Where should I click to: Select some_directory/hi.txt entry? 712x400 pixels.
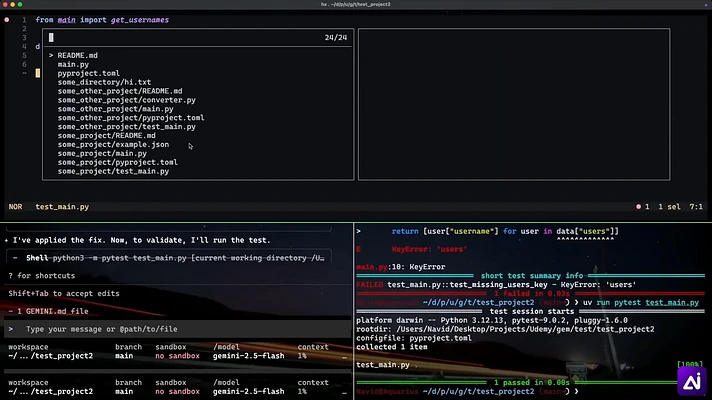point(104,82)
